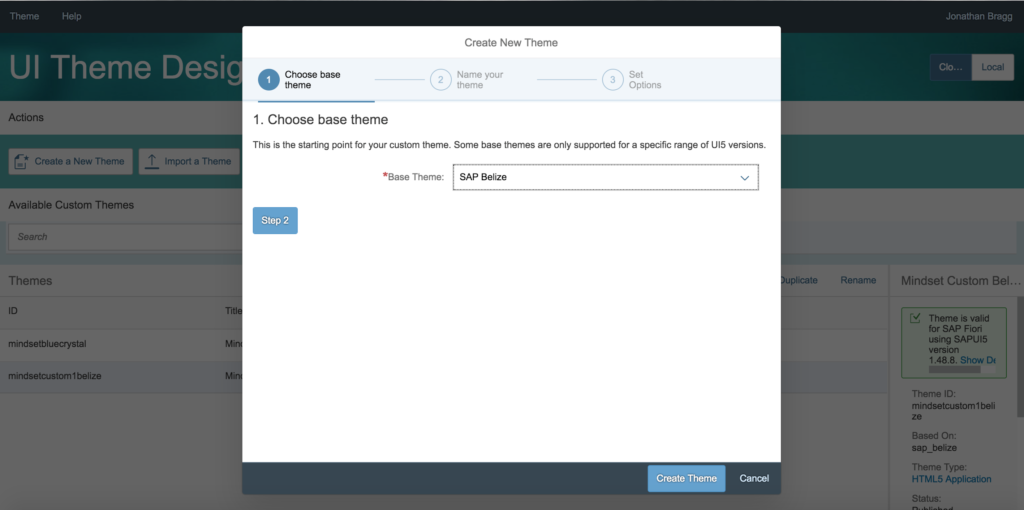This screenshot has width=1024, height=510.
Task: Click the step 1 circle number
Action: tap(268, 80)
